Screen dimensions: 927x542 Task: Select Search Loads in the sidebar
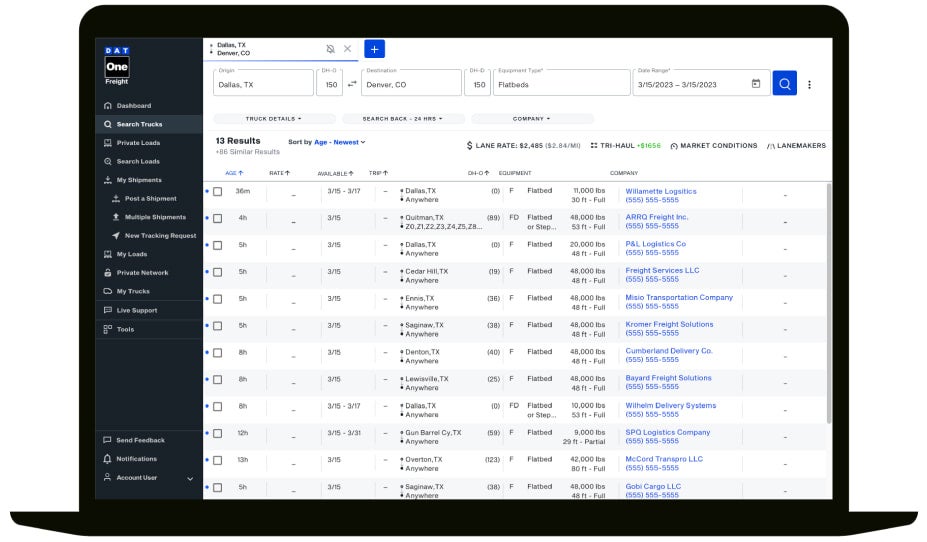click(149, 161)
